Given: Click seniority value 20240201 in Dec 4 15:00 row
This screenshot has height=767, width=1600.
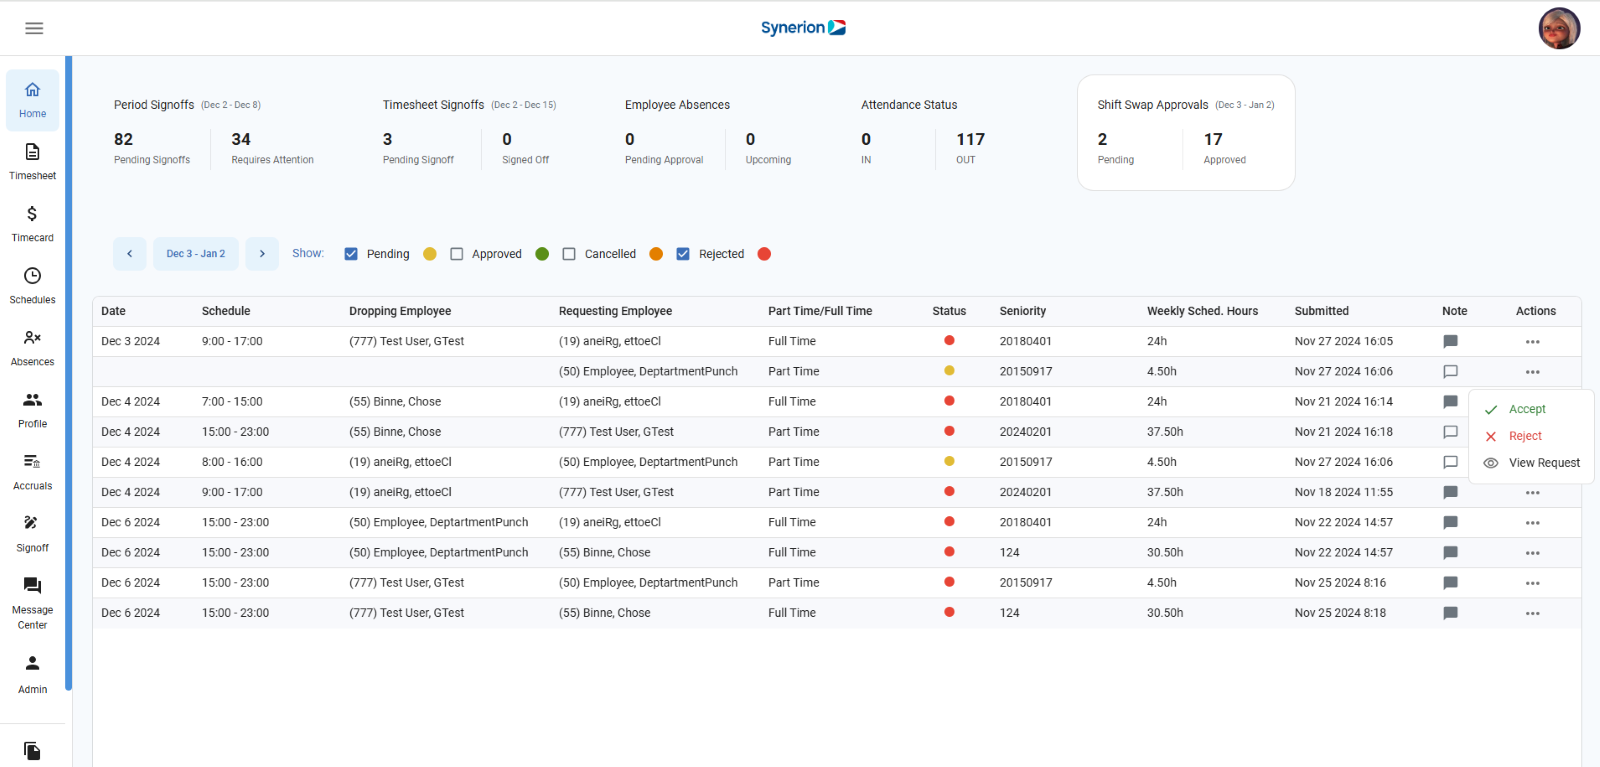Looking at the screenshot, I should click(x=1026, y=432).
